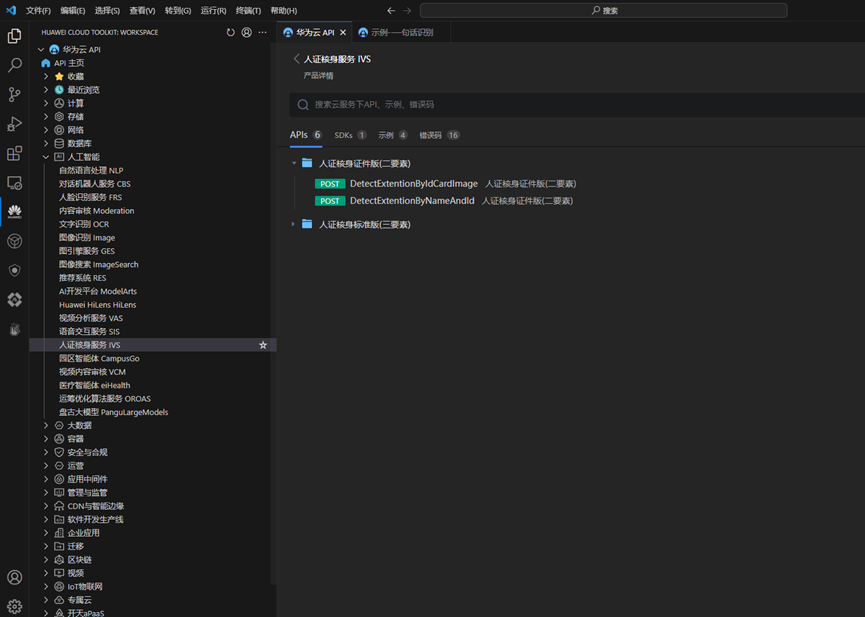Select the Huawei Cloud Toolkit icon
This screenshot has width=865, height=617.
14,212
